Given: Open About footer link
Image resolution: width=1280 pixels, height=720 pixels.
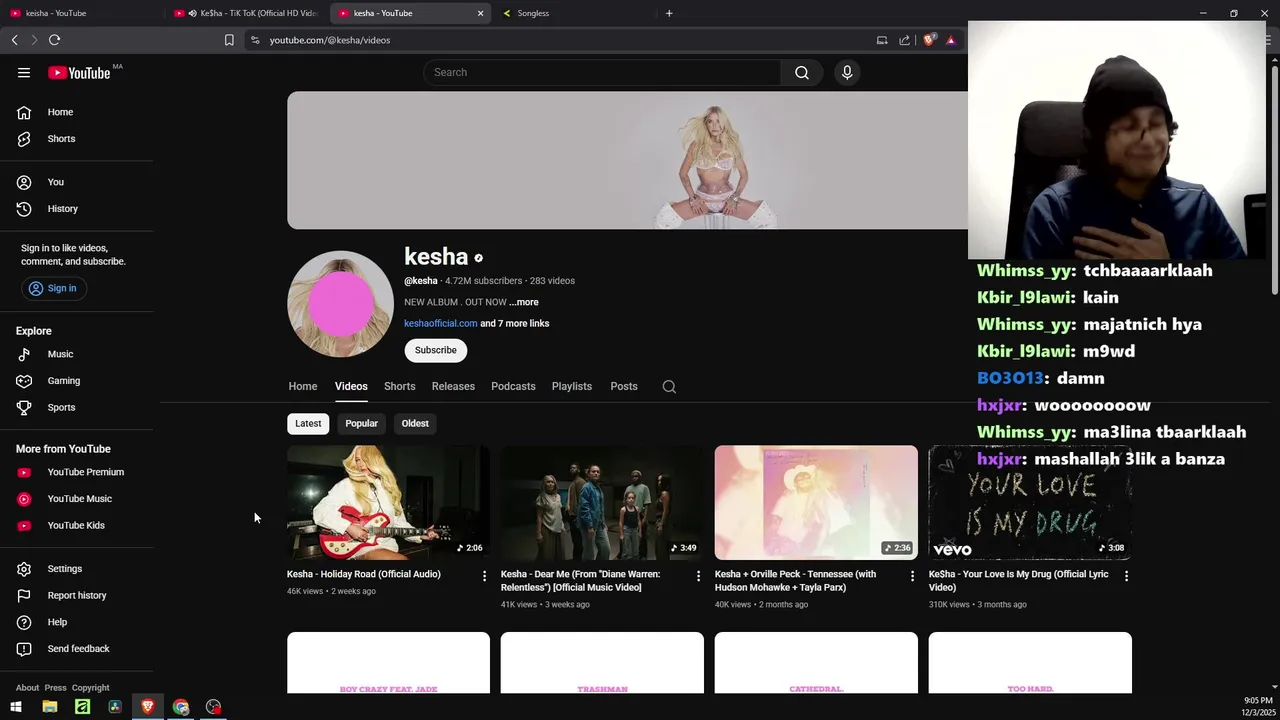Looking at the screenshot, I should click(x=27, y=688).
